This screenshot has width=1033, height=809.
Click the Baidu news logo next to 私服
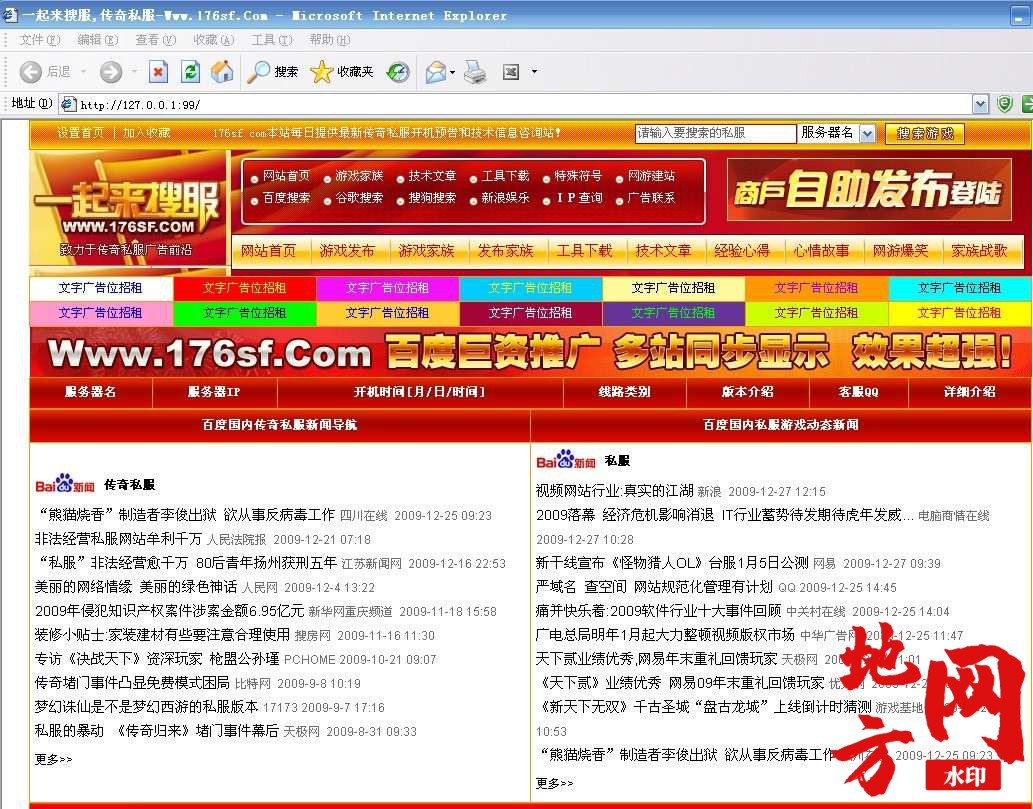pos(566,459)
